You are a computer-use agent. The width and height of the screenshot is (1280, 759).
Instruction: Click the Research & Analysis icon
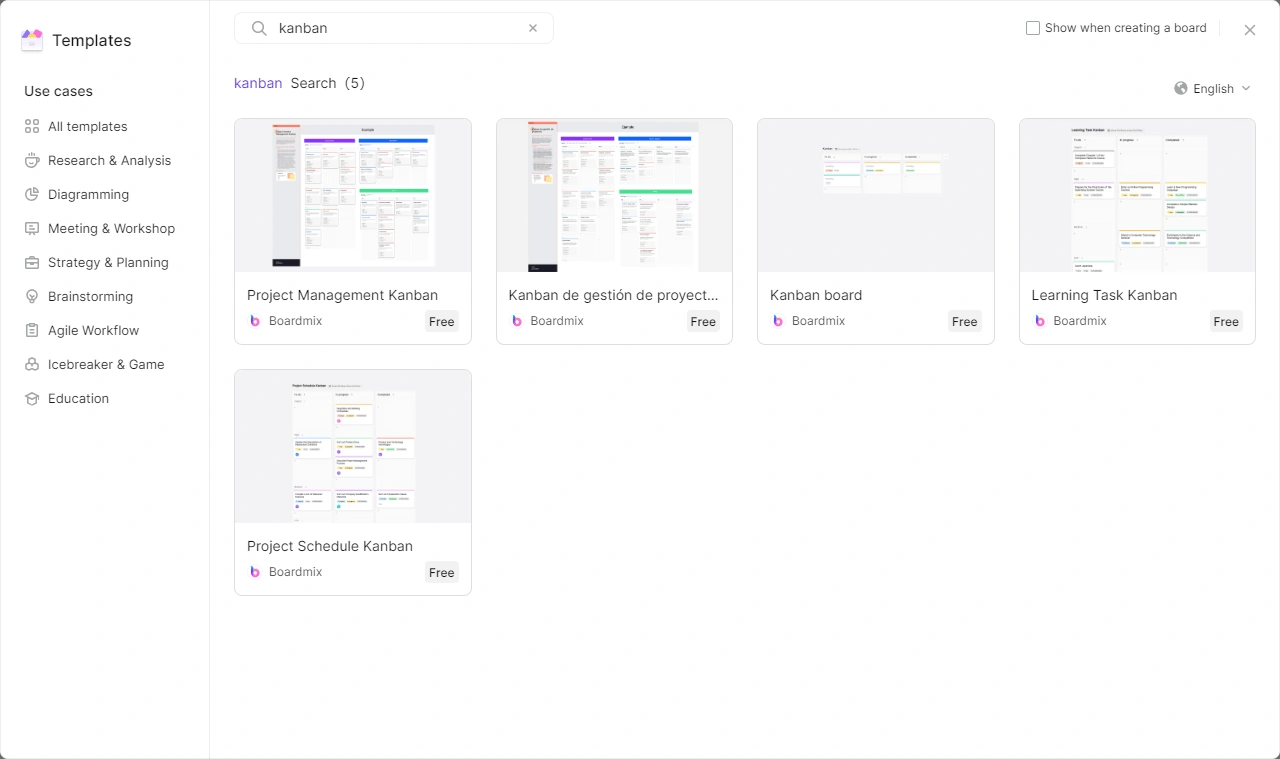(x=32, y=161)
